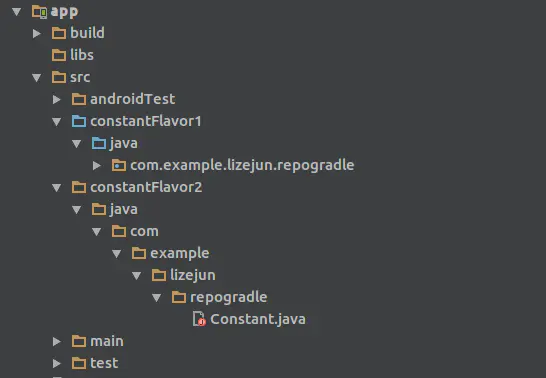The height and width of the screenshot is (378, 546).
Task: Click the com.example.lizejun.repogradle package icon
Action: (119, 165)
